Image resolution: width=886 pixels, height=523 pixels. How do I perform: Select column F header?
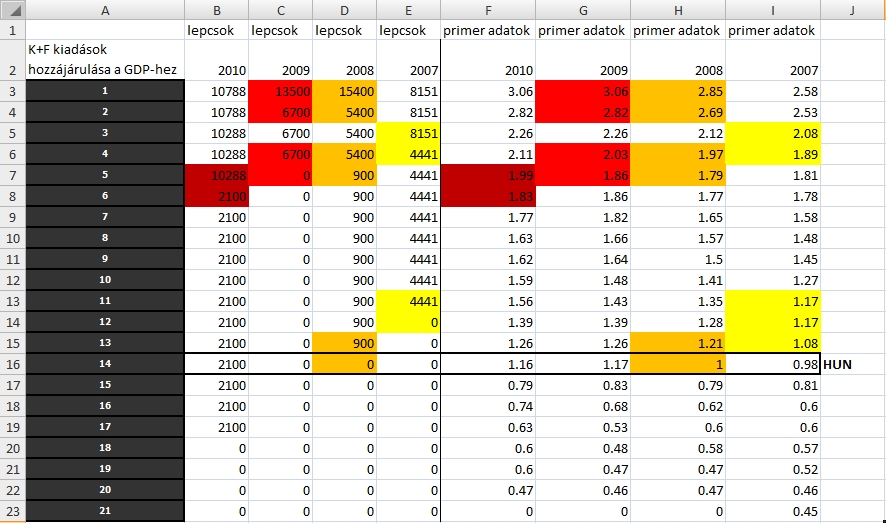point(487,9)
